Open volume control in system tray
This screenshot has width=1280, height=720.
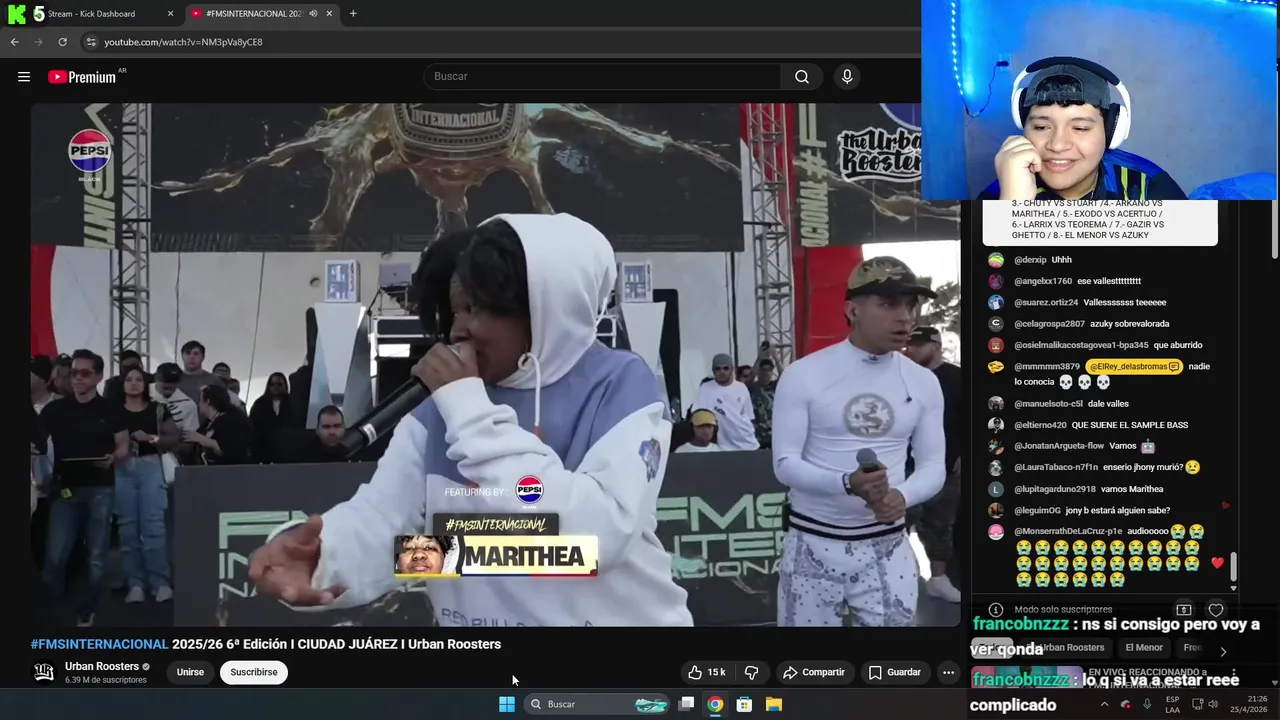tap(1213, 704)
